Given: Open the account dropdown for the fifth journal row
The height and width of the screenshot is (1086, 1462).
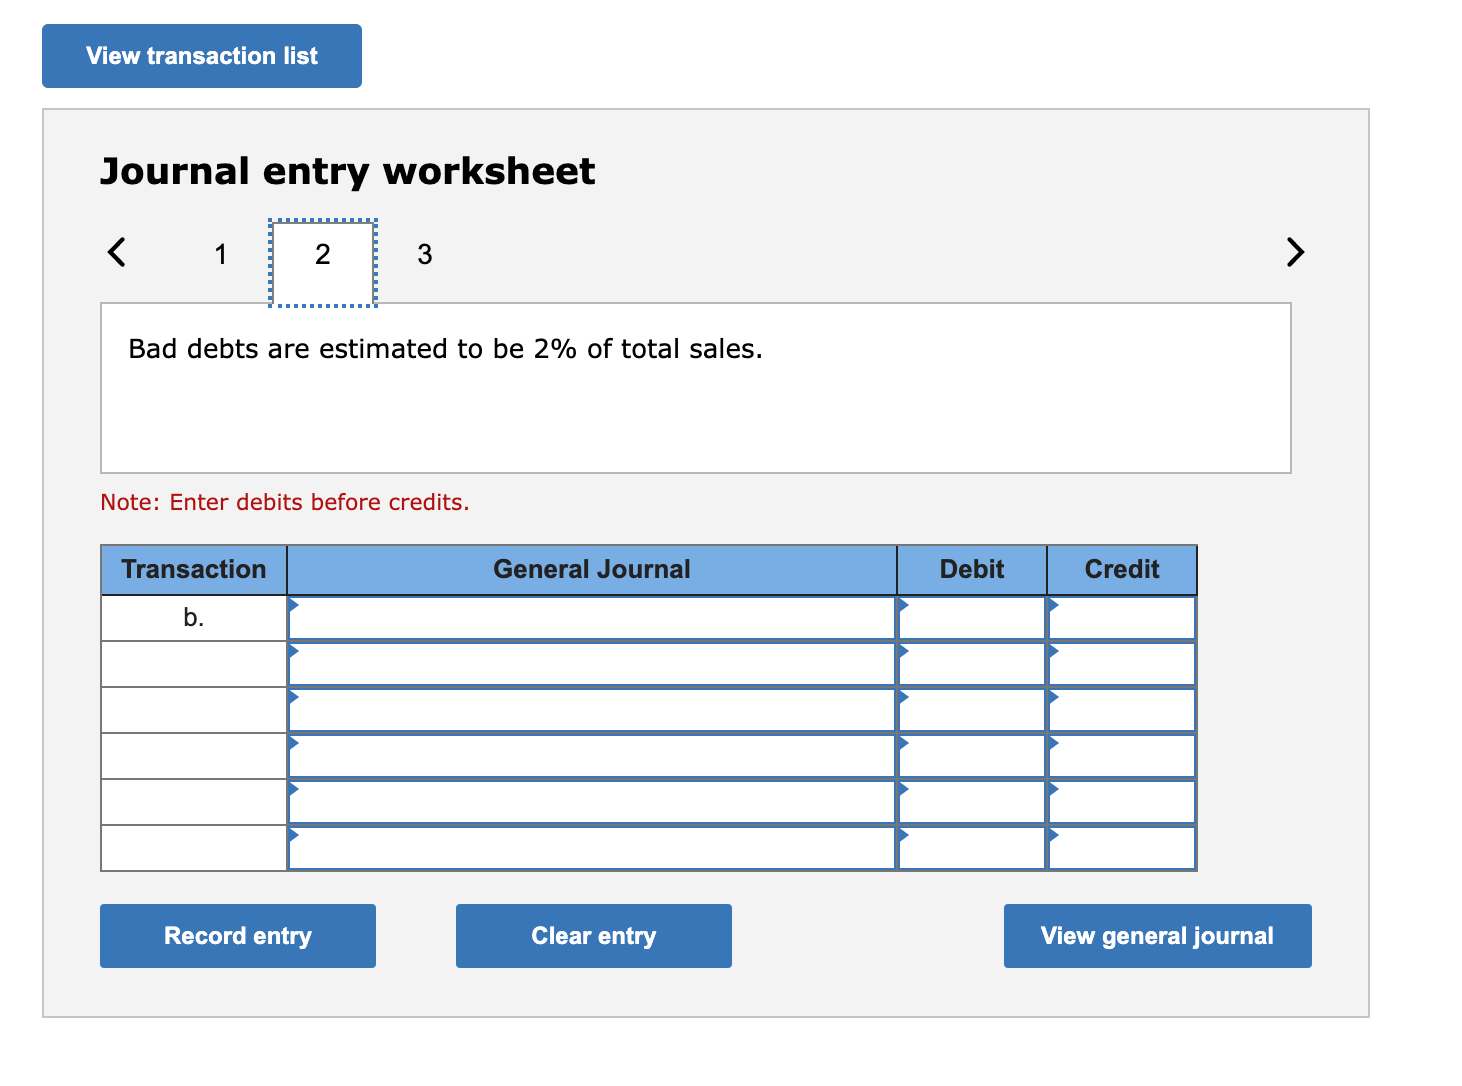Looking at the screenshot, I should point(293,789).
